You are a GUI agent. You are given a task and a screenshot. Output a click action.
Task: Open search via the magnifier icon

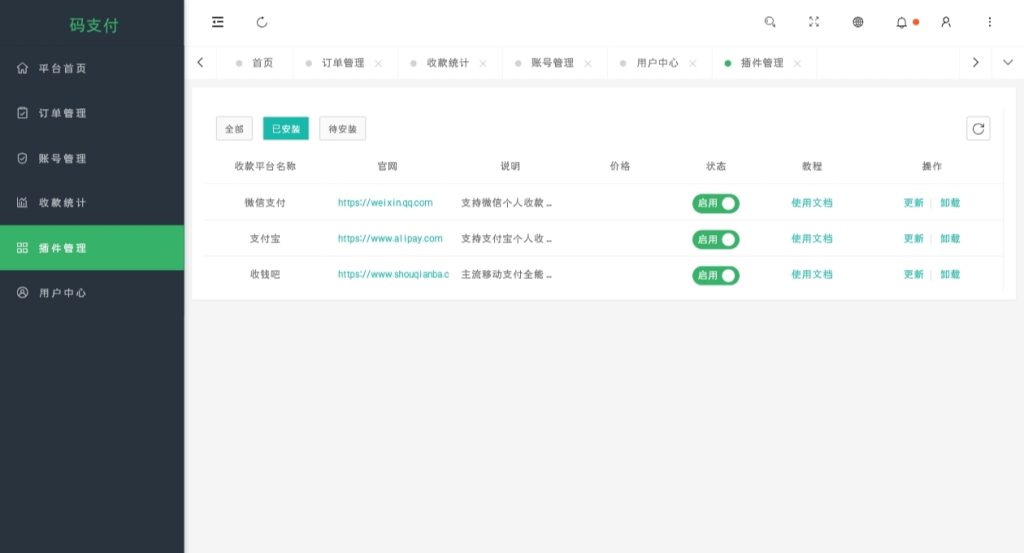pyautogui.click(x=770, y=22)
